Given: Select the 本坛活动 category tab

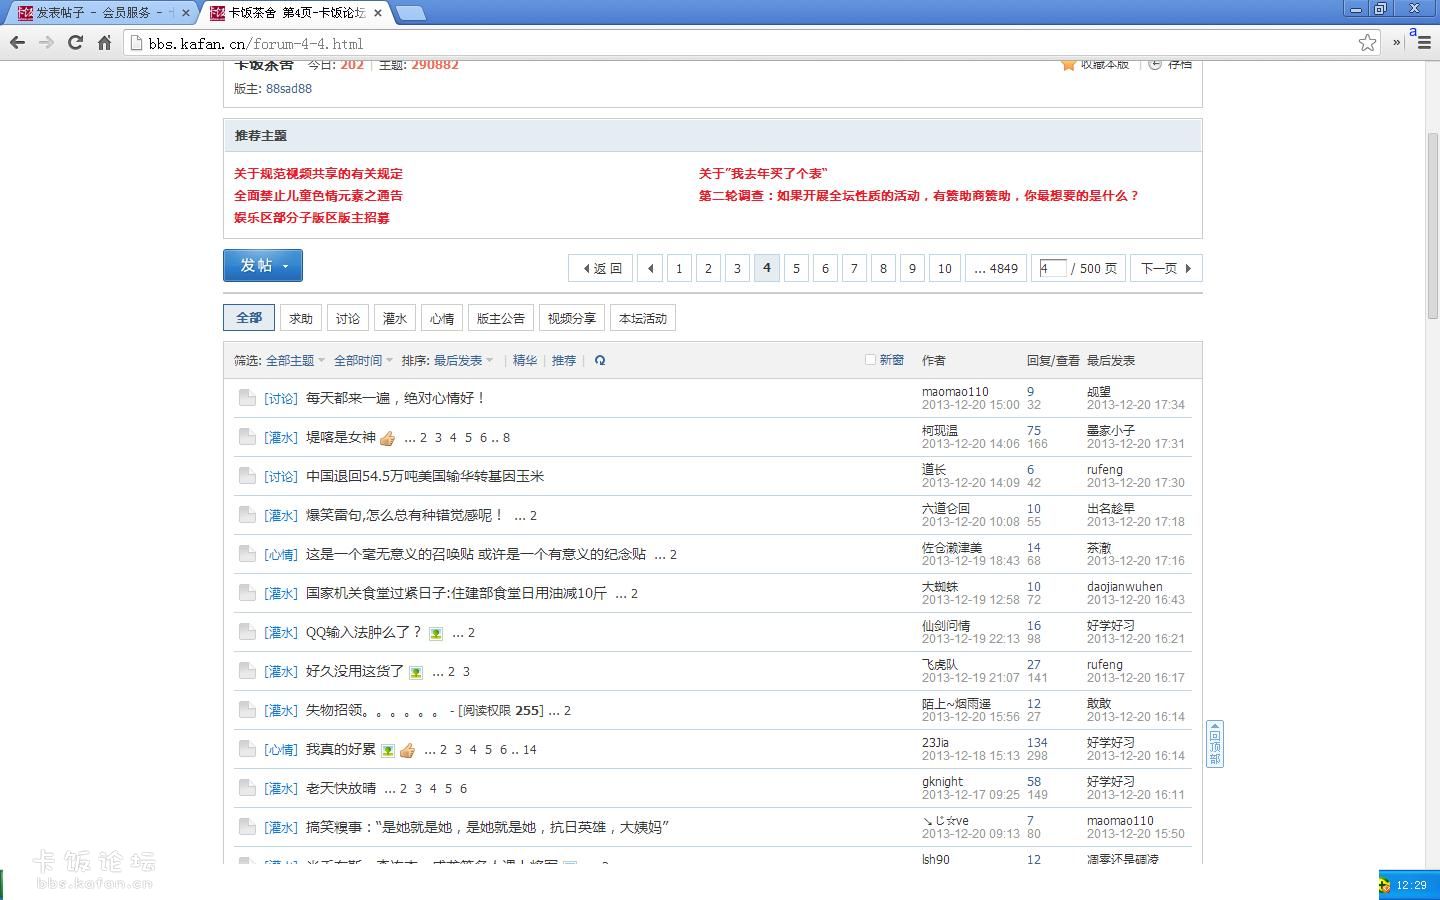Looking at the screenshot, I should [643, 318].
